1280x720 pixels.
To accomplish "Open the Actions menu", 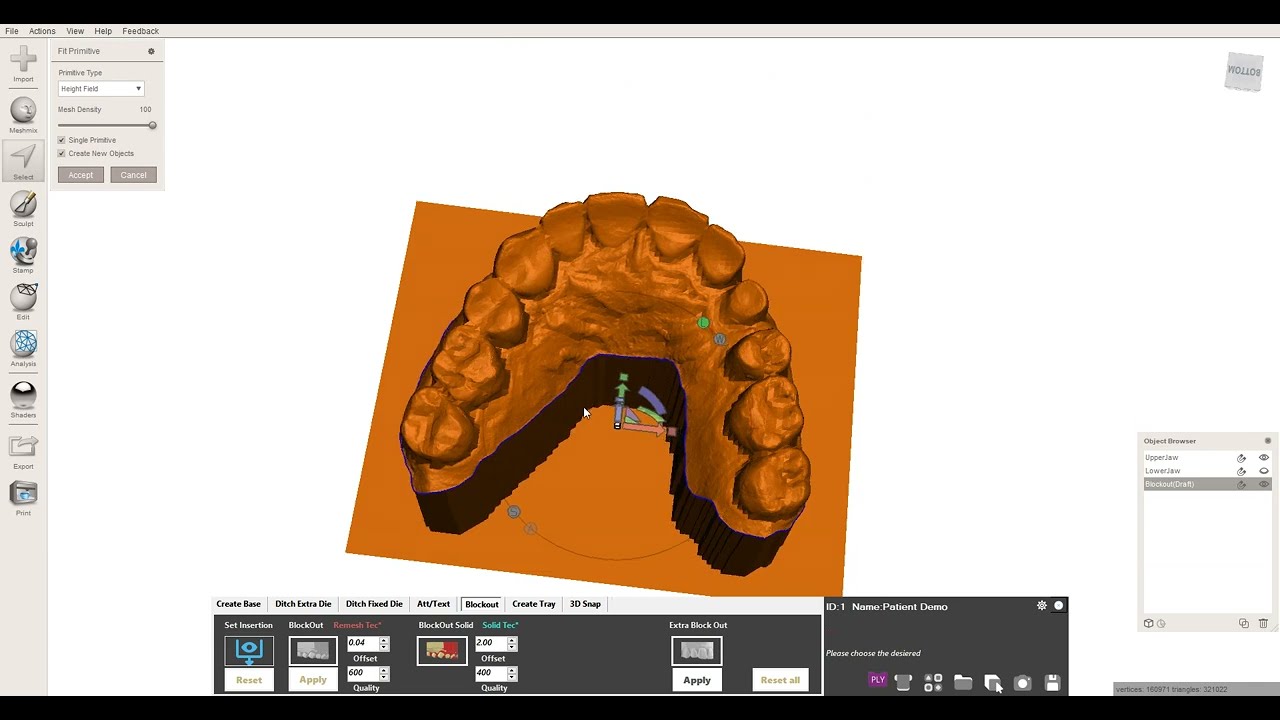I will pyautogui.click(x=42, y=31).
